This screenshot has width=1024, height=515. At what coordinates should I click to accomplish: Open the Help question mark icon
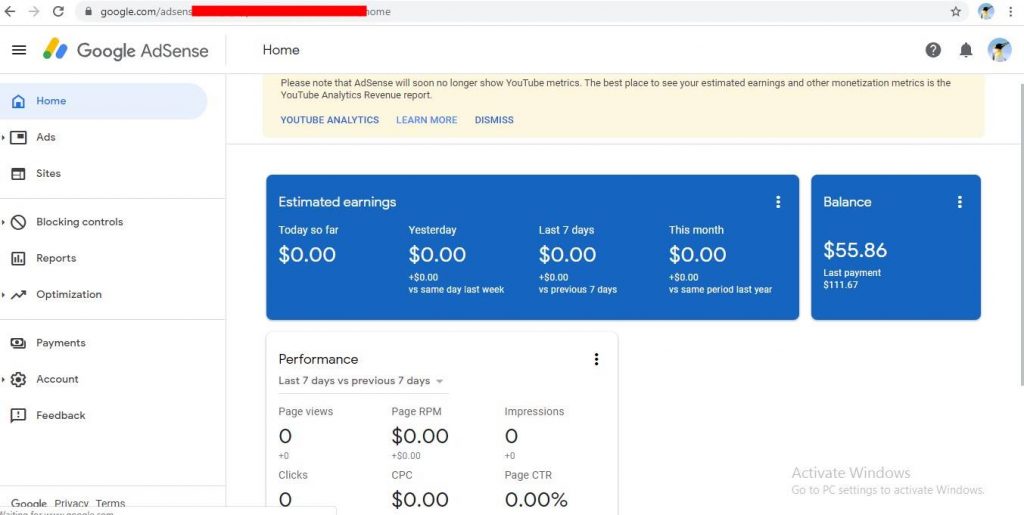(x=933, y=50)
